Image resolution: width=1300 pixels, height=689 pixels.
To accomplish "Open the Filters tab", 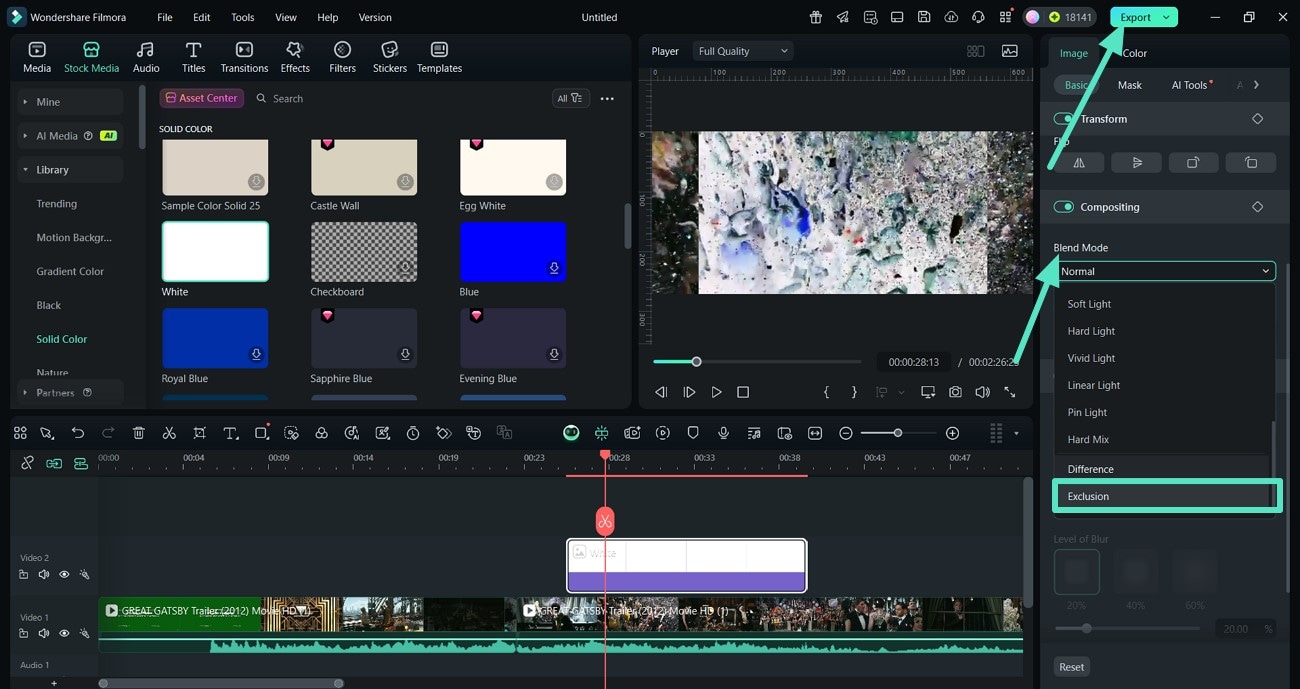I will (x=342, y=57).
